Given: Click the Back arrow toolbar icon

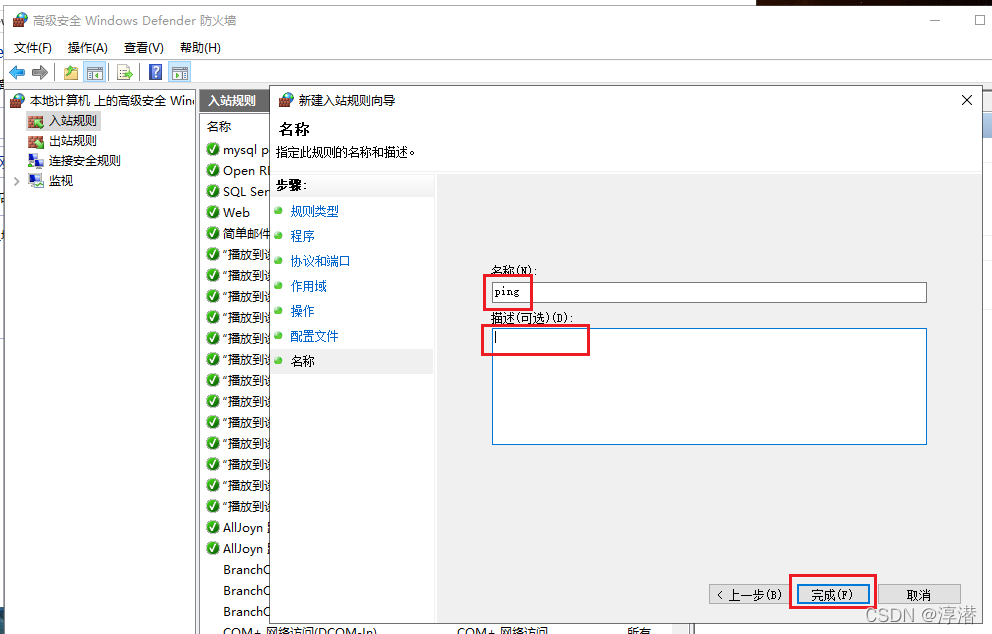Looking at the screenshot, I should (17, 73).
